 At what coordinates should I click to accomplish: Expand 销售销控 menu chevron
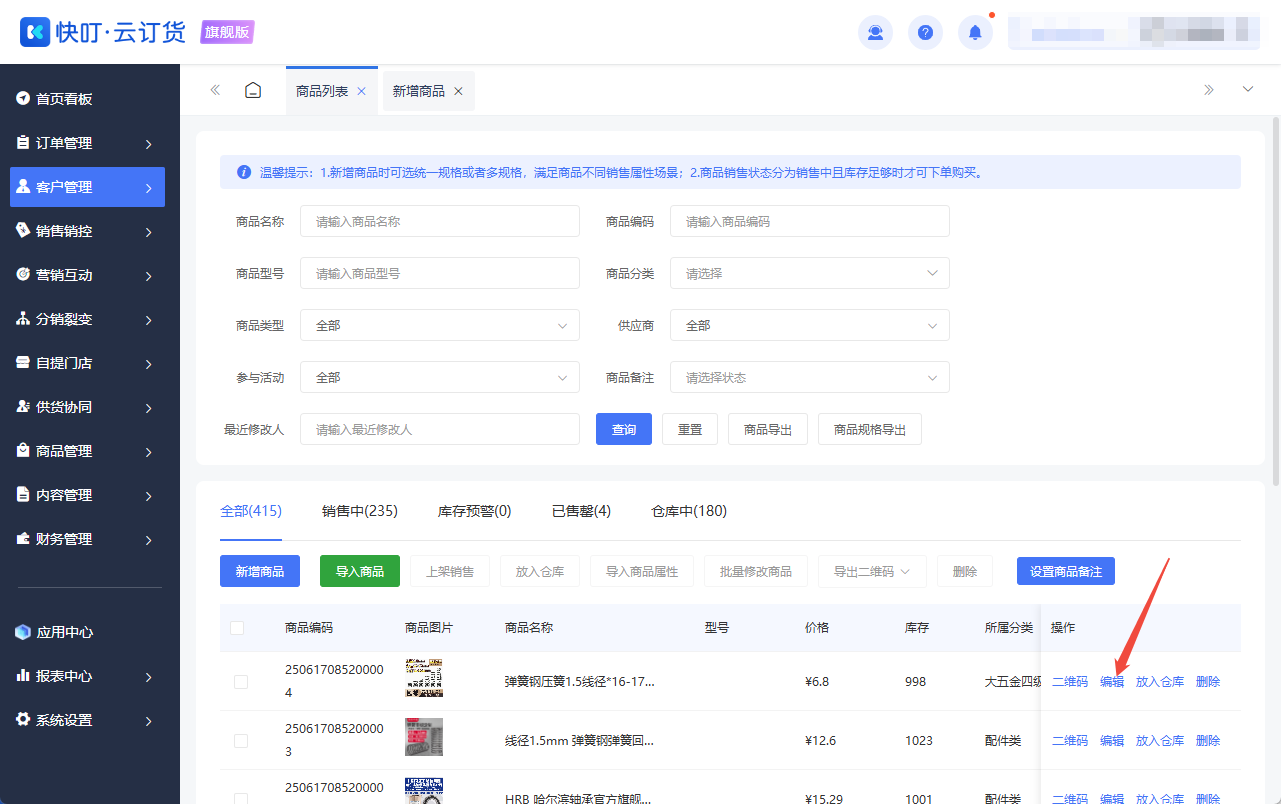(x=148, y=232)
